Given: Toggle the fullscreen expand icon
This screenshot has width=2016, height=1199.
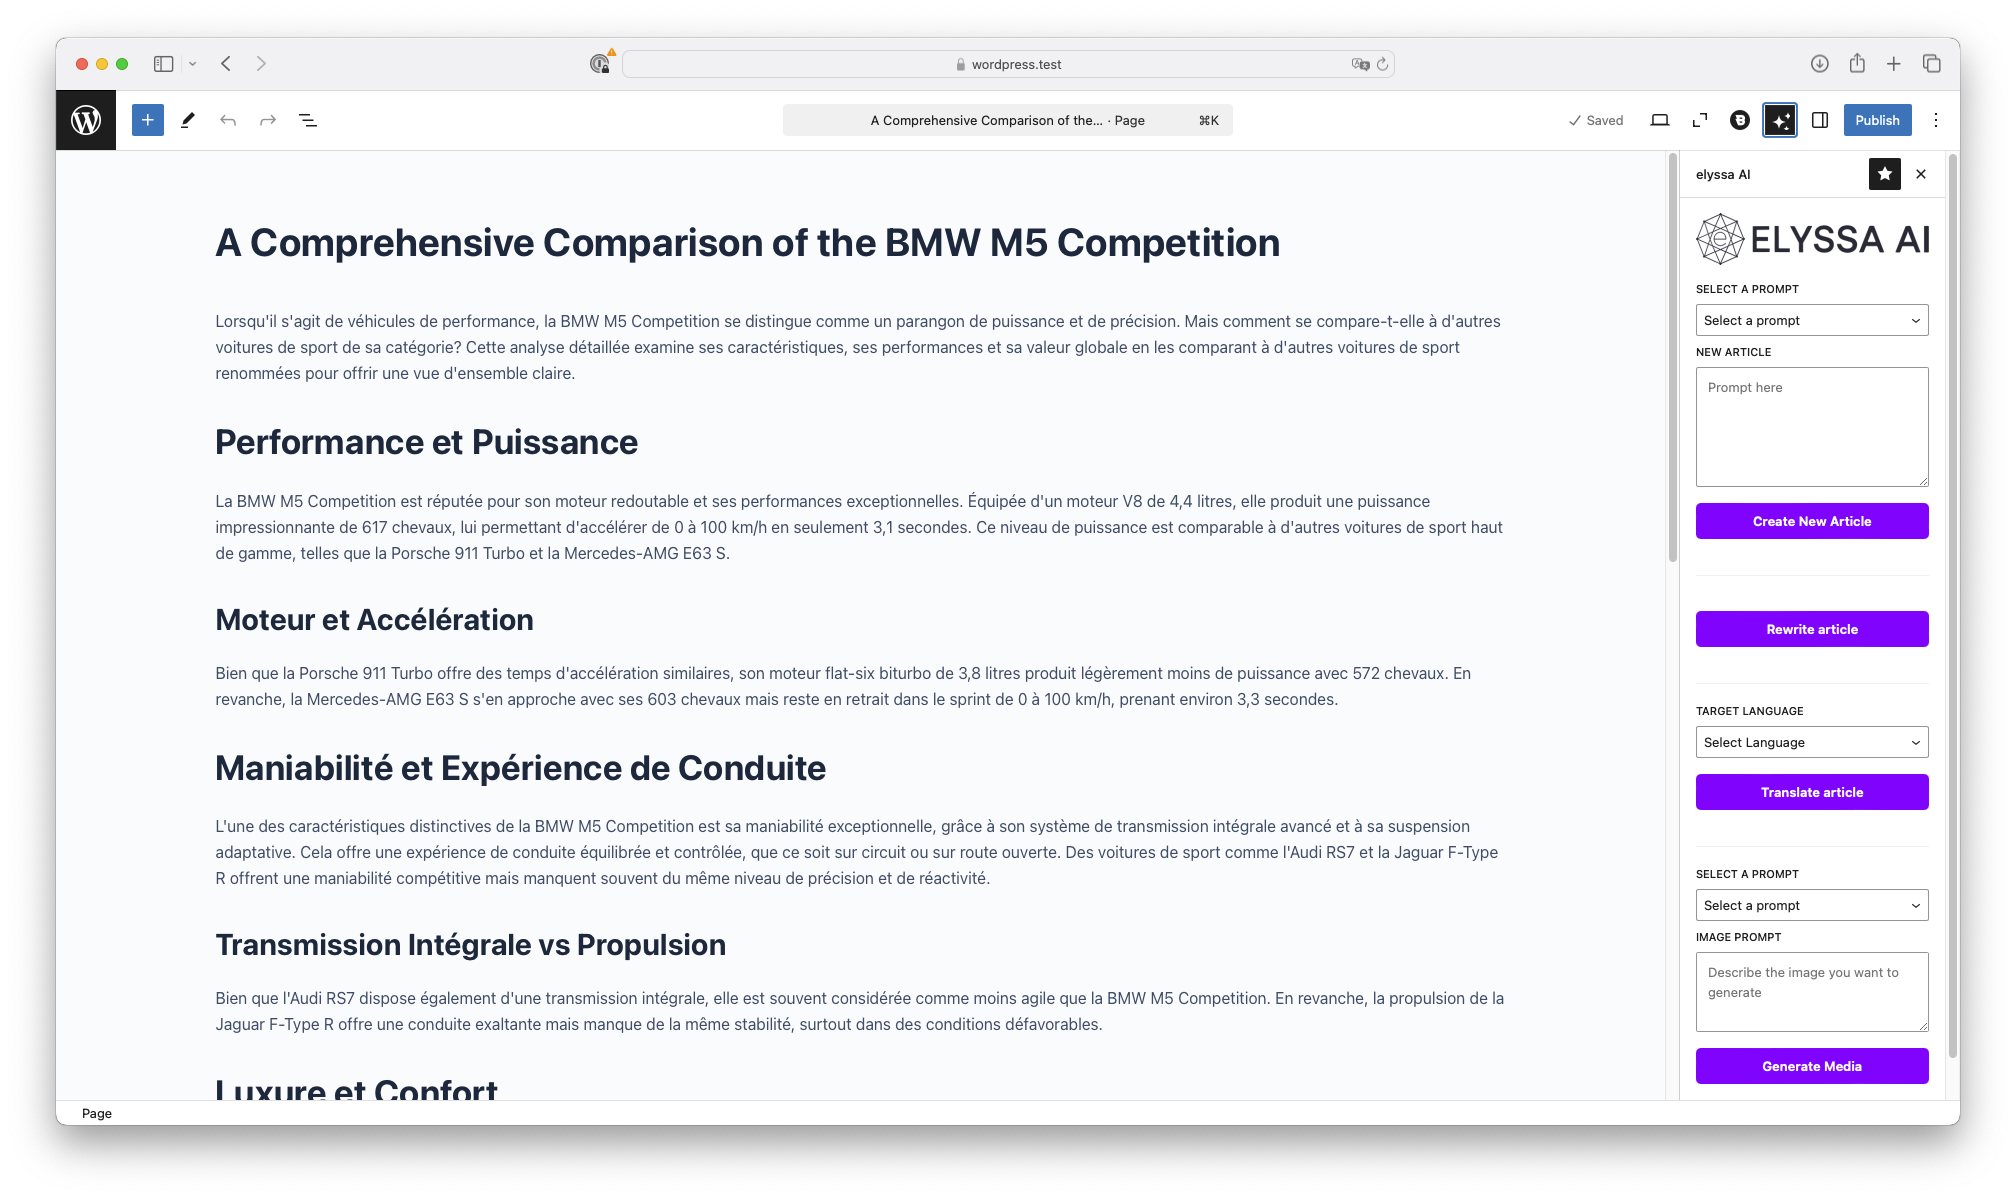Looking at the screenshot, I should [1699, 120].
